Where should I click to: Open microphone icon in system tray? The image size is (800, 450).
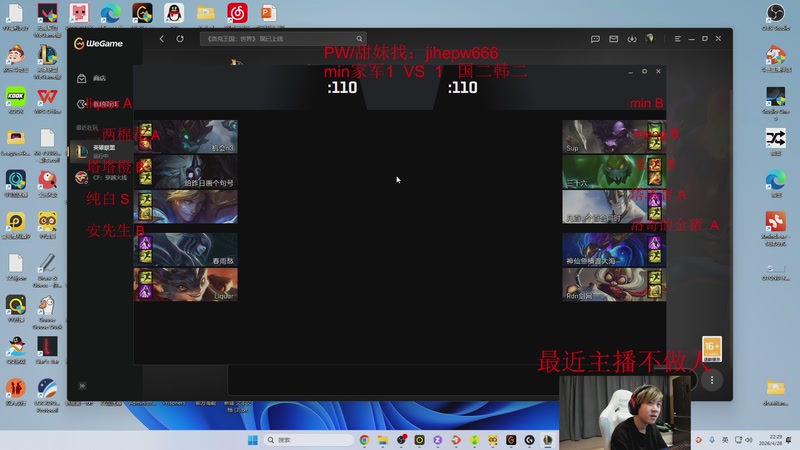(x=712, y=440)
